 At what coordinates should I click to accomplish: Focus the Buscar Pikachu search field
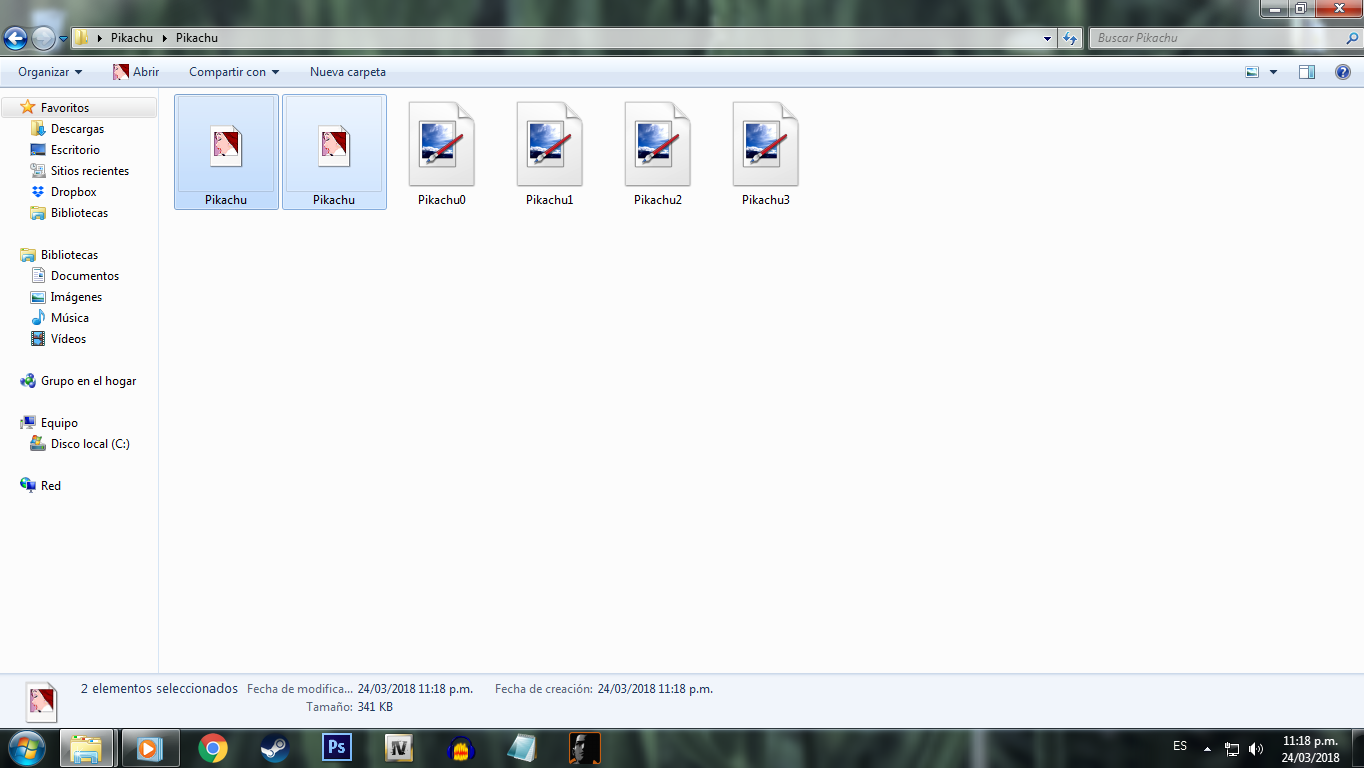(x=1218, y=38)
